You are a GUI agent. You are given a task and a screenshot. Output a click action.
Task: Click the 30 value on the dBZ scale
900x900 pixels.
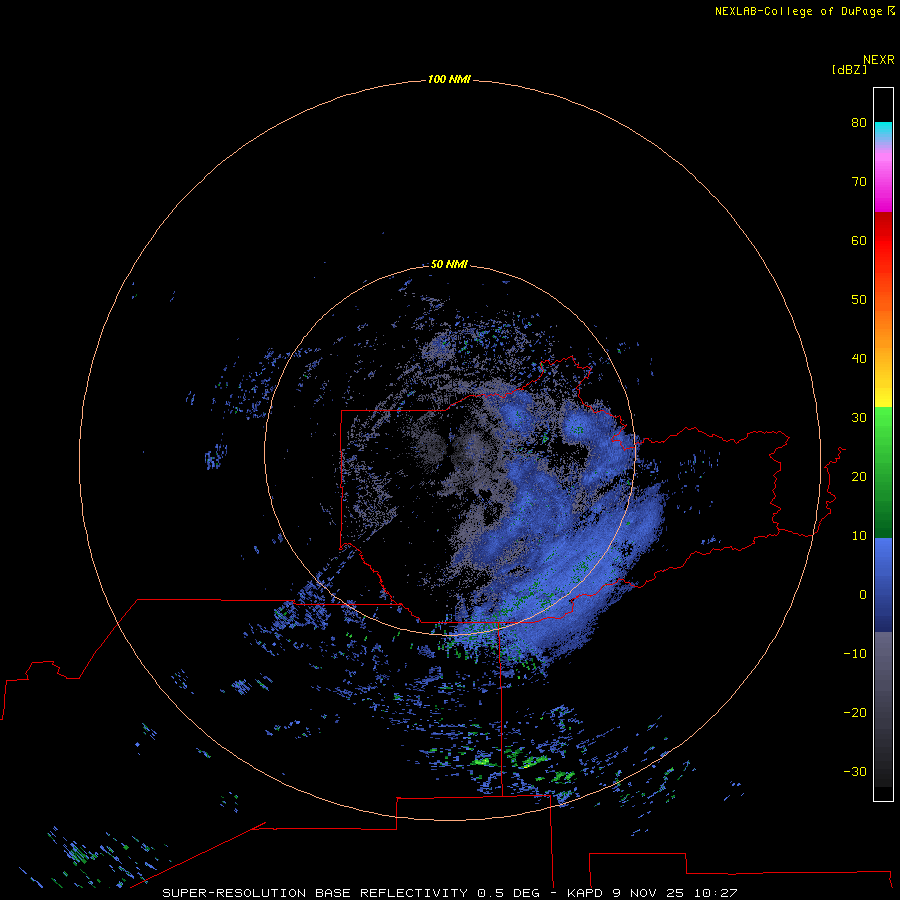[859, 417]
